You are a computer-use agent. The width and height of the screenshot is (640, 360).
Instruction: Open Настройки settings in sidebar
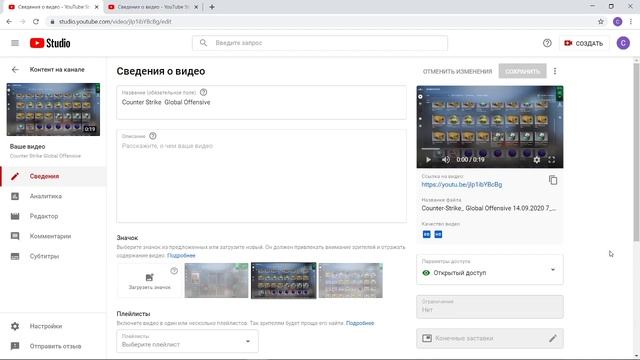click(53, 326)
